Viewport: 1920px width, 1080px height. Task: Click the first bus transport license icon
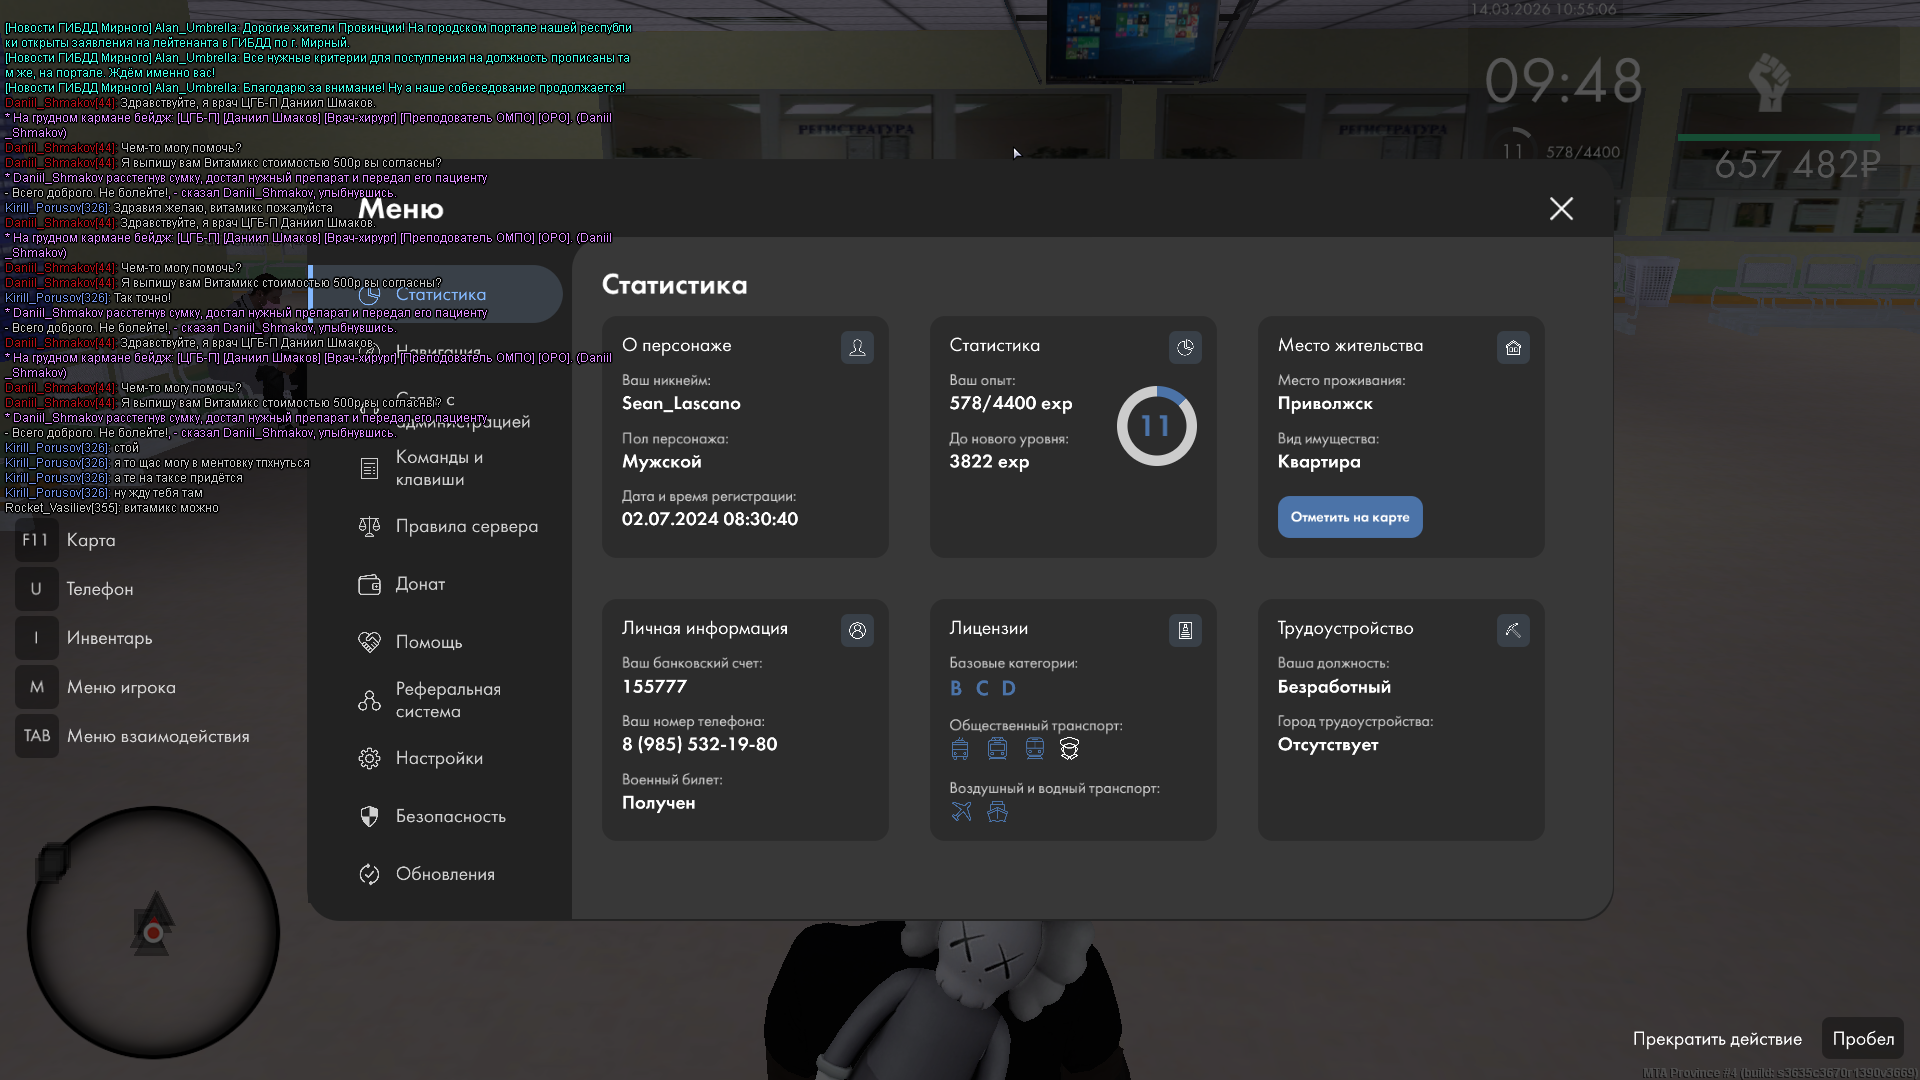click(960, 749)
